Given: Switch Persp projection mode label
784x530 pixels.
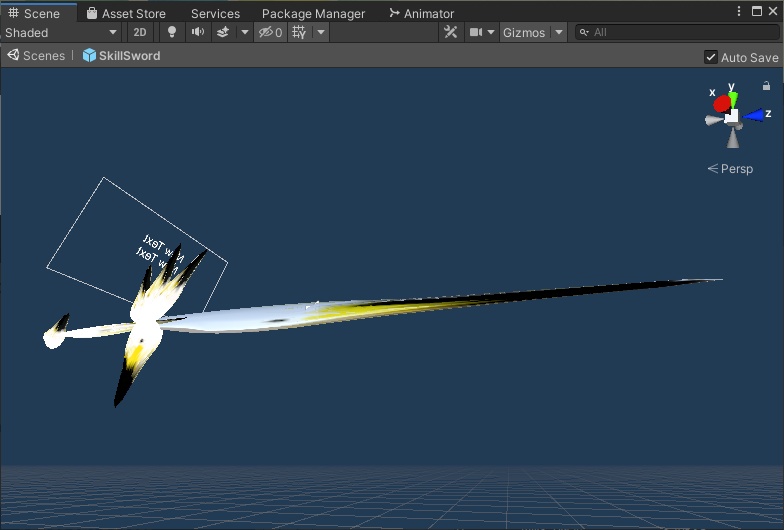Looking at the screenshot, I should pos(730,168).
